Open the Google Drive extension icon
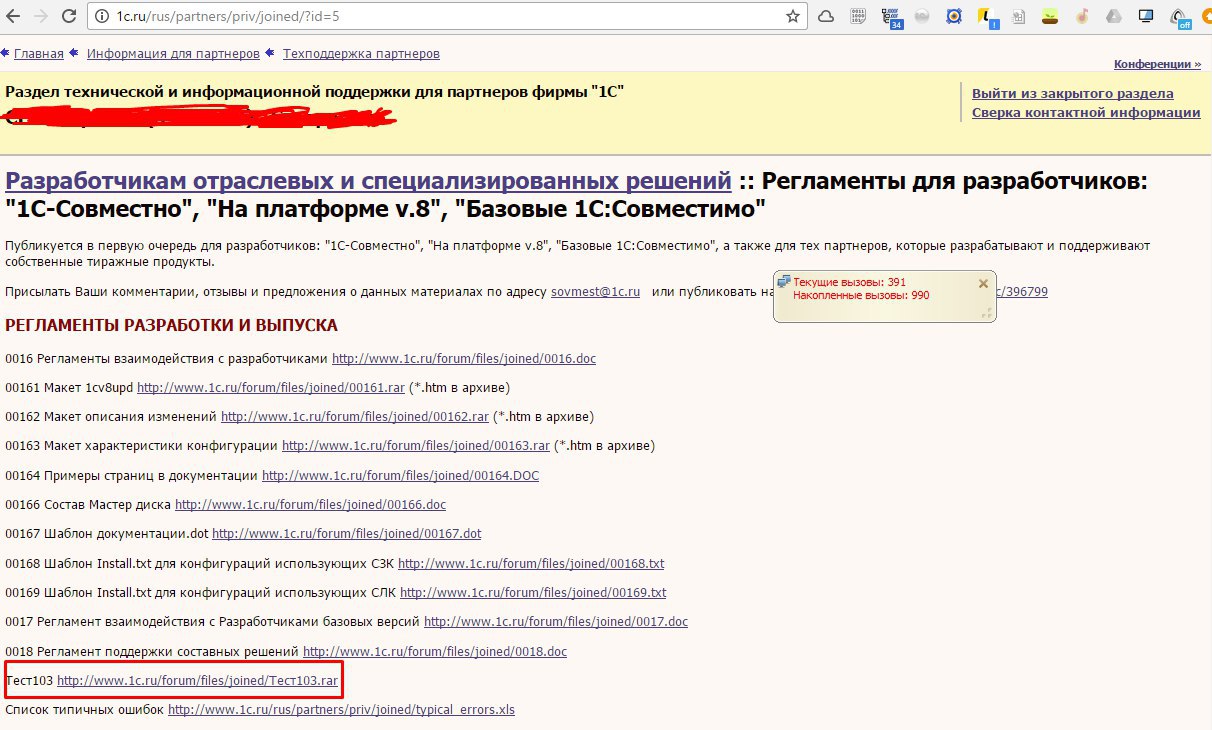 point(1114,16)
